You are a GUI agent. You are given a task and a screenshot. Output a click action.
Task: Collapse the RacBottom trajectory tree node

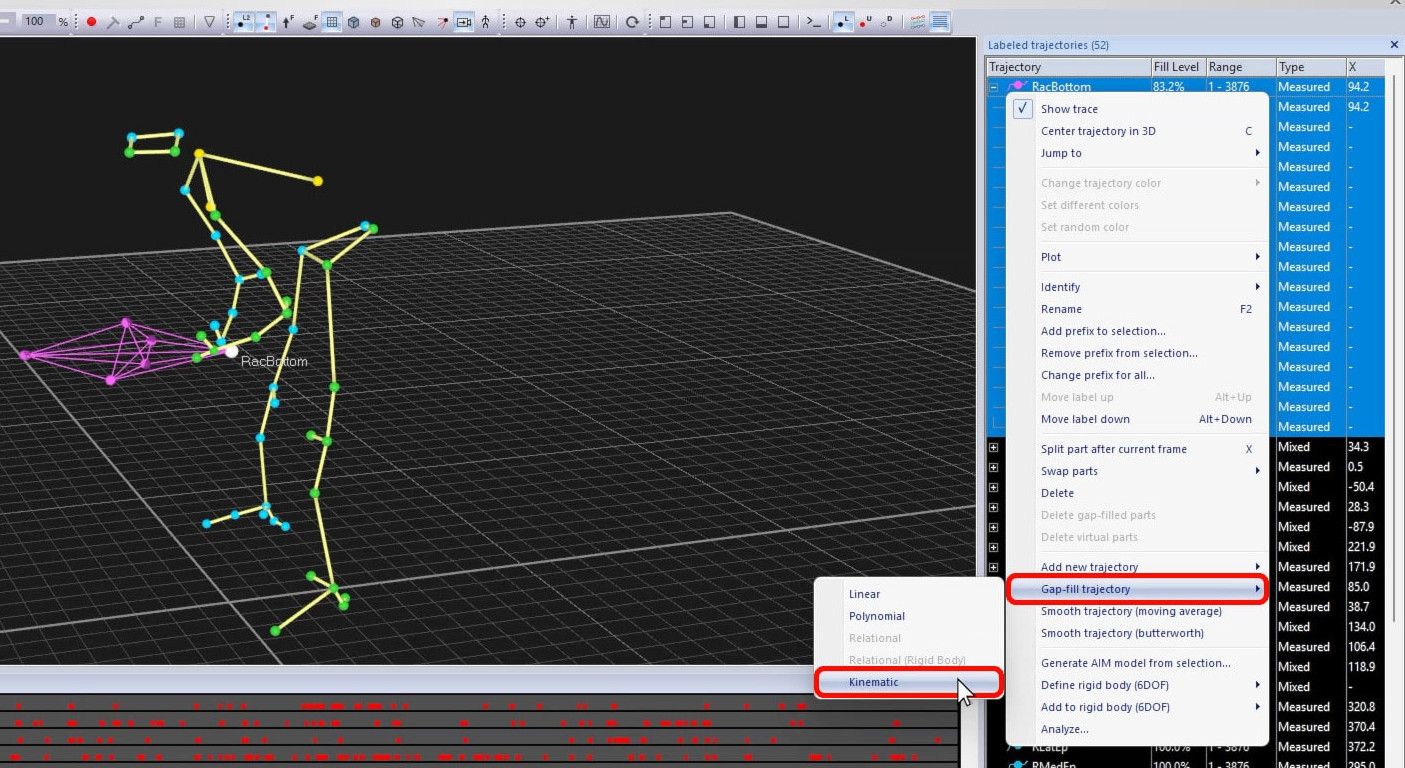pyautogui.click(x=993, y=87)
